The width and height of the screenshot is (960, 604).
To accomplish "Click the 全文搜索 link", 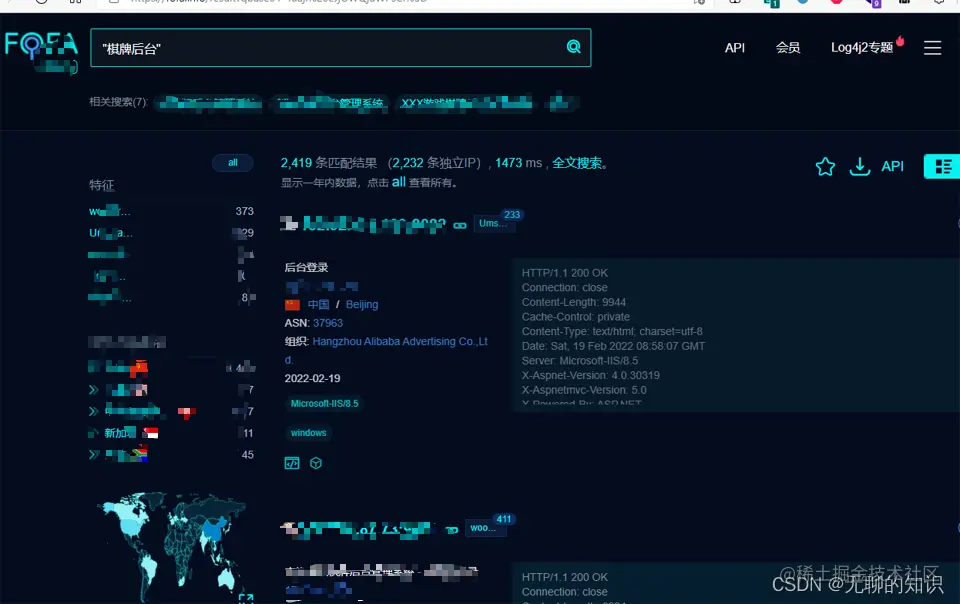I will (x=577, y=163).
